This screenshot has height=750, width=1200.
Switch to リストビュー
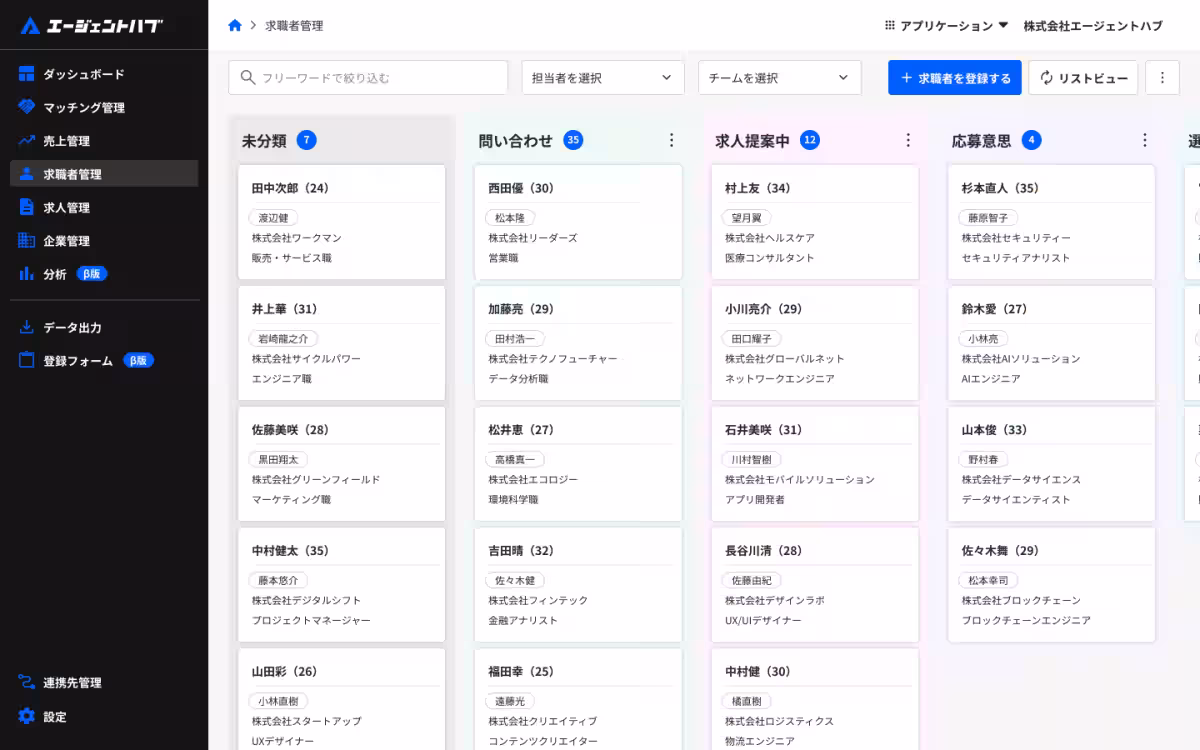pos(1083,77)
